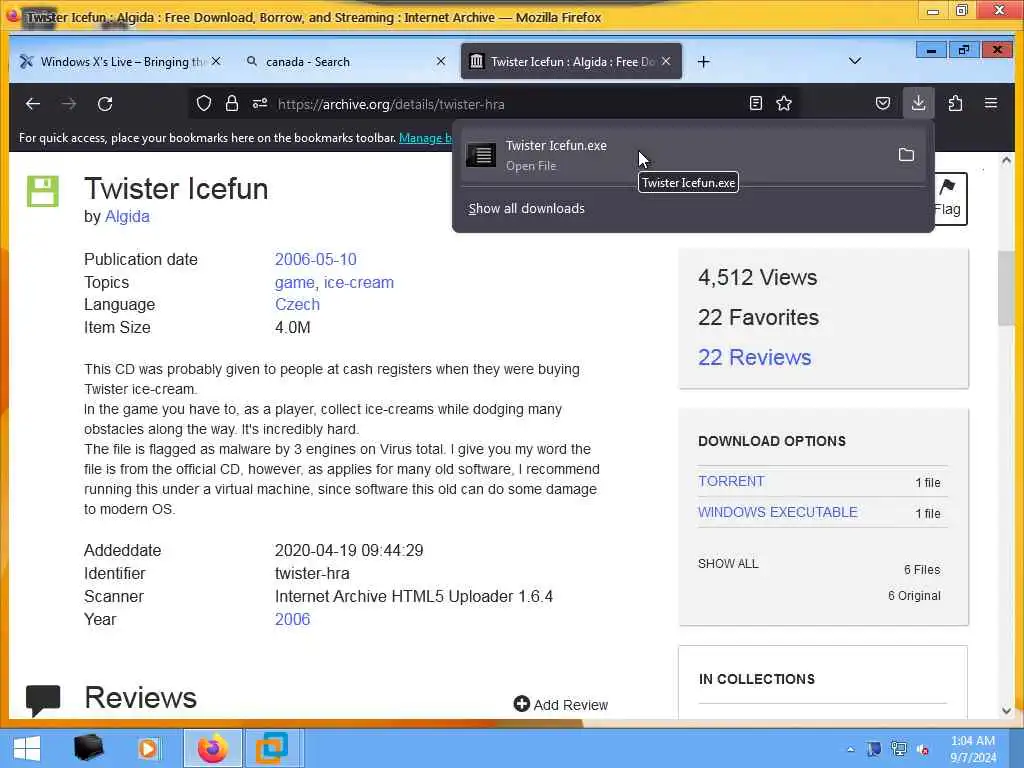Screen dimensions: 1024x768
Task: Open the game topic link
Action: coord(295,283)
